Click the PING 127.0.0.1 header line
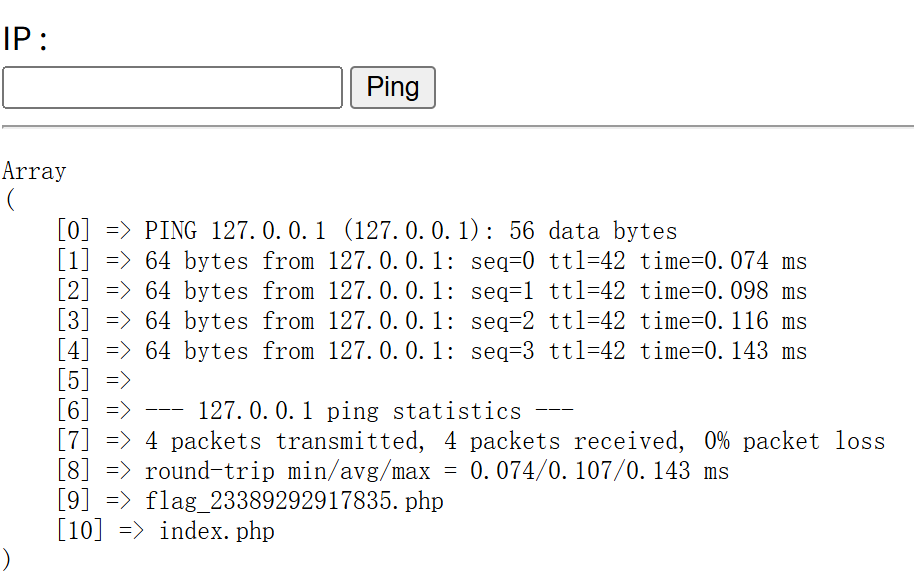Screen dimensions: 914x573 (x=410, y=231)
